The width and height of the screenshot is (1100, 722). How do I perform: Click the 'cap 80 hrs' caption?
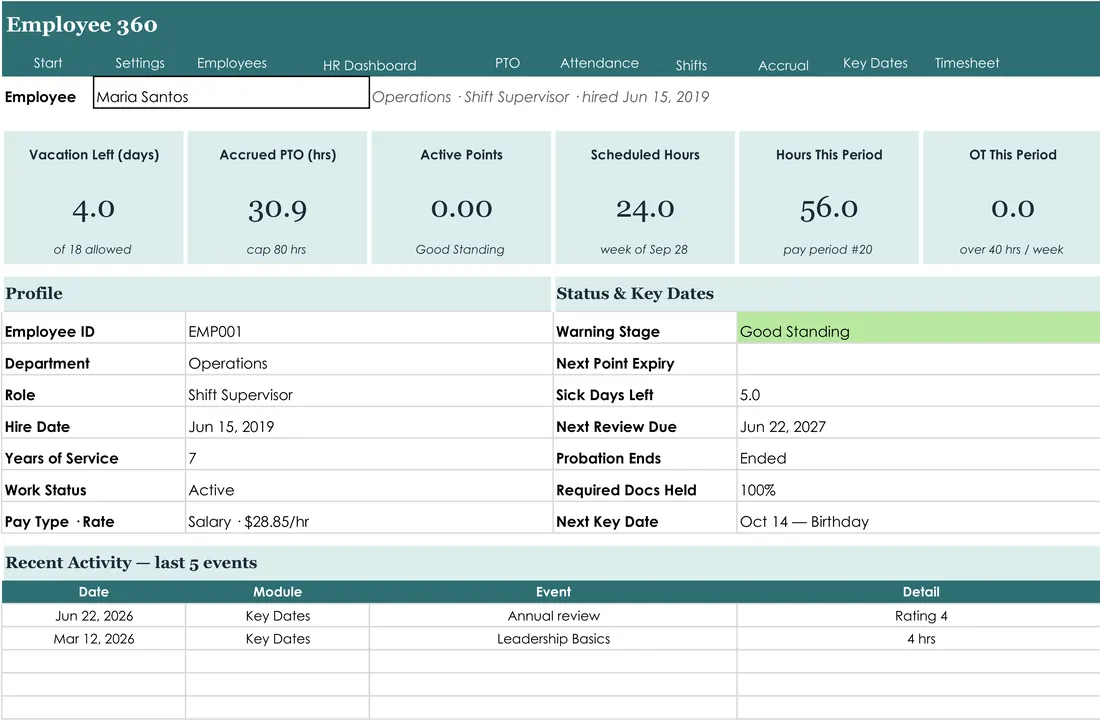coord(276,249)
